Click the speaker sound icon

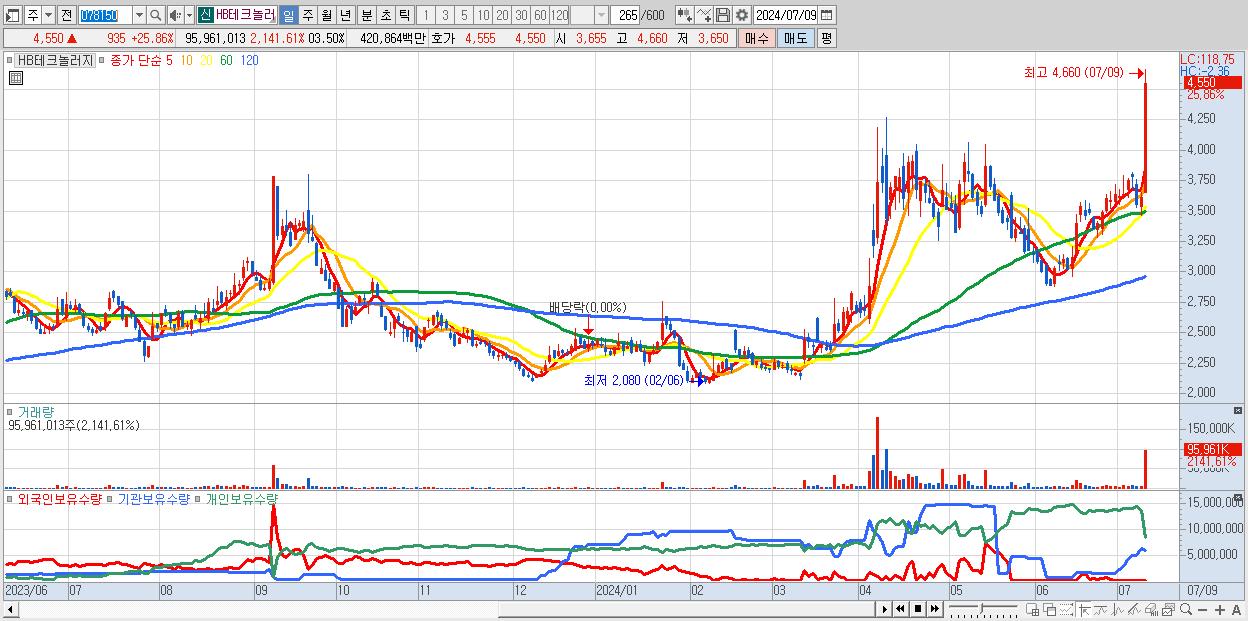[x=175, y=15]
